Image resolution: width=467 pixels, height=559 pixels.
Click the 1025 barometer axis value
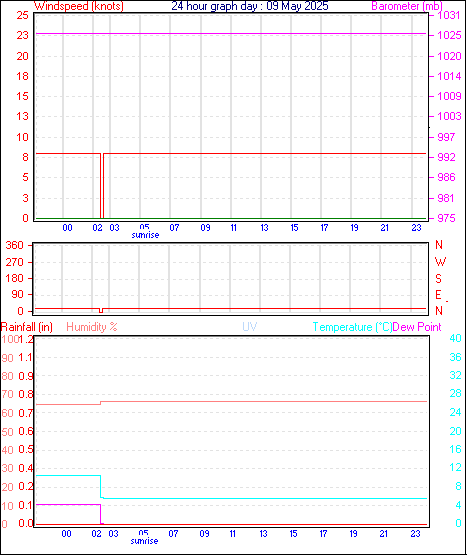(449, 35)
